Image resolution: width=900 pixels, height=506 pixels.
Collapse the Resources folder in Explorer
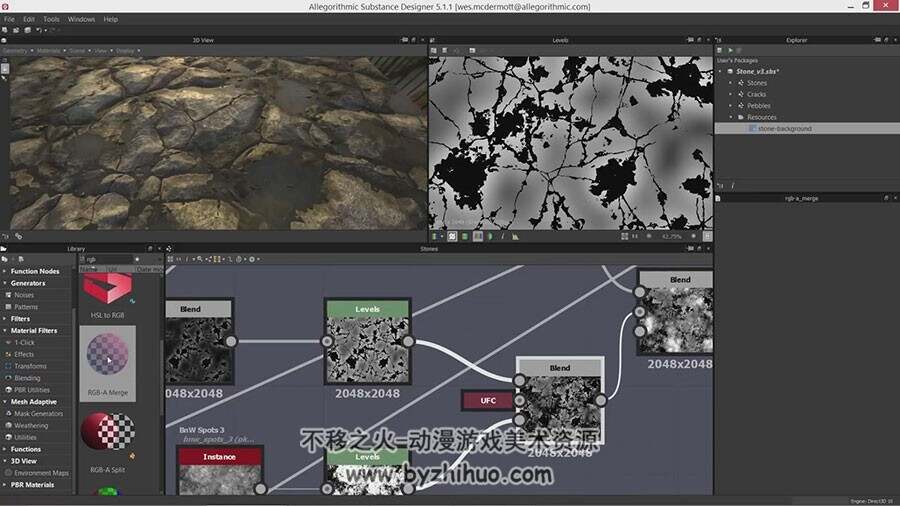[731, 117]
